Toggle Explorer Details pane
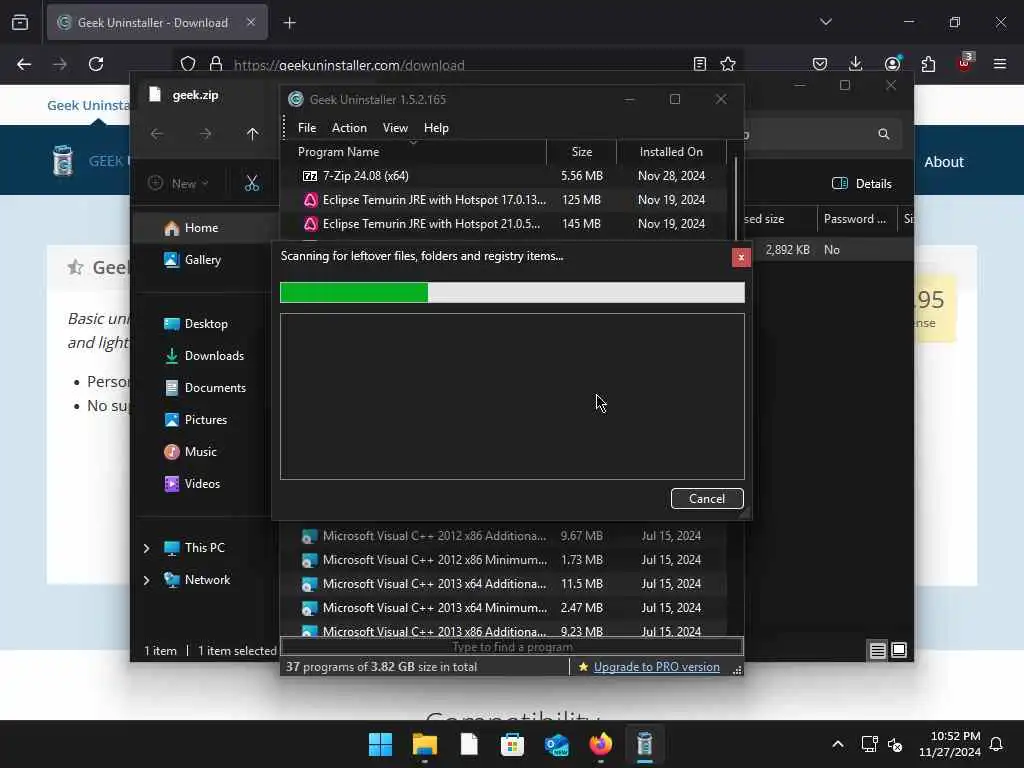 point(861,184)
